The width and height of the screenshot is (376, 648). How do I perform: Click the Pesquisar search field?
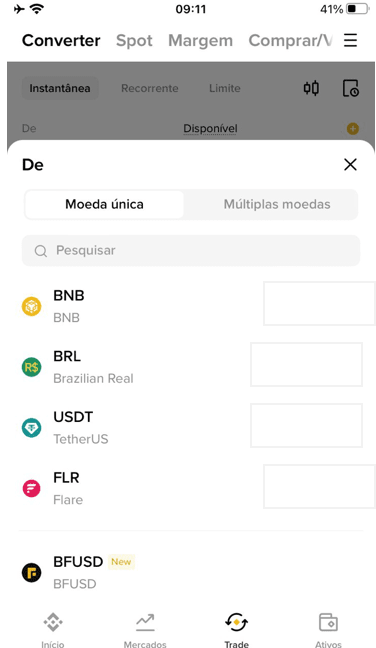191,250
